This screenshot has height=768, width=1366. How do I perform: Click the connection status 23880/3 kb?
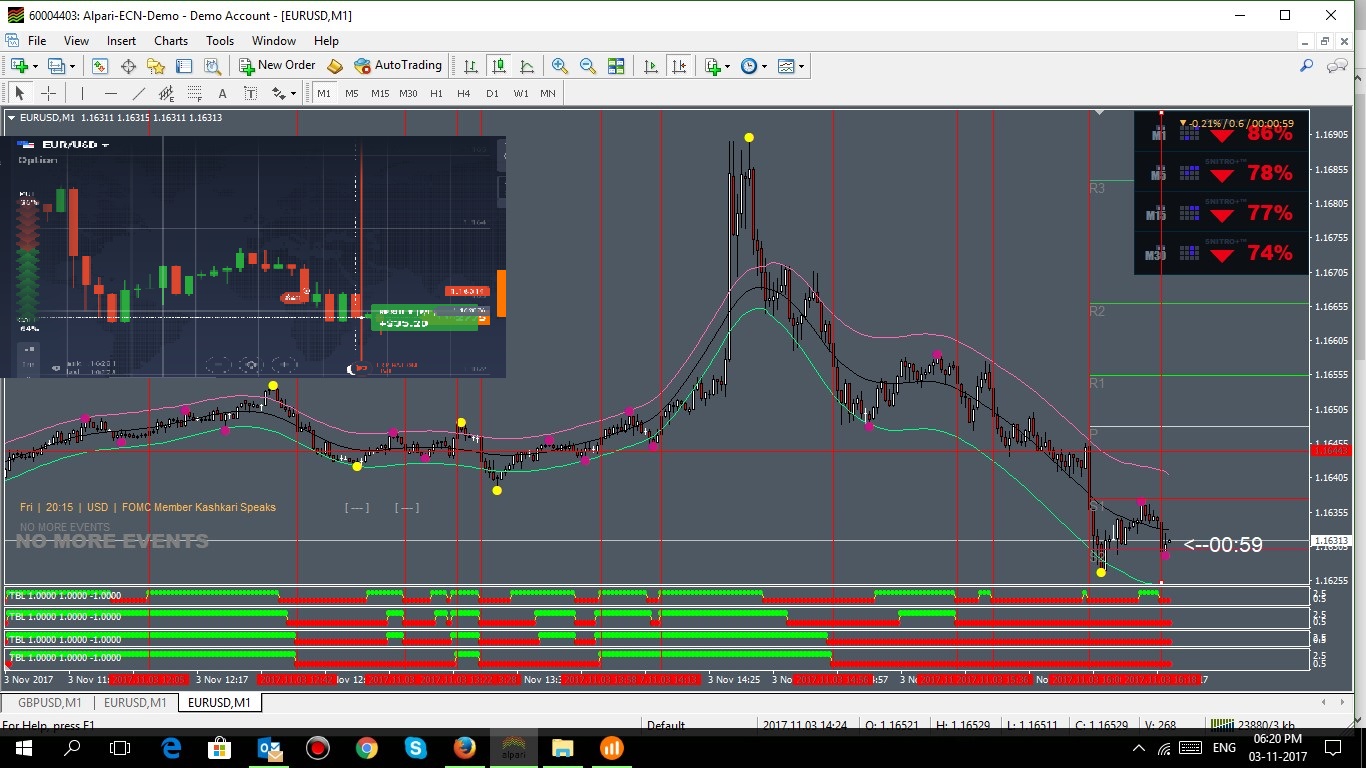pos(1253,725)
